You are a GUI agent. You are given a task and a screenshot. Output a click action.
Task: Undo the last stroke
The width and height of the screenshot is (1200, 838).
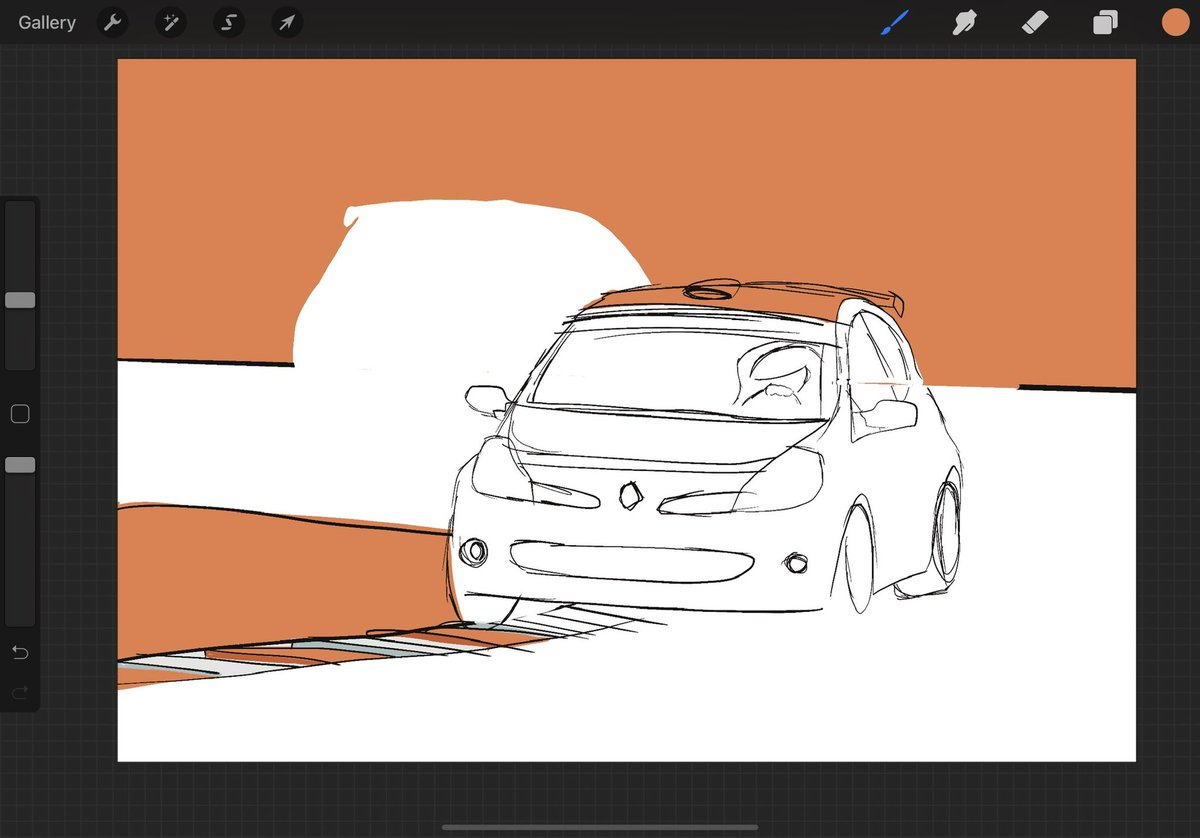pyautogui.click(x=20, y=653)
